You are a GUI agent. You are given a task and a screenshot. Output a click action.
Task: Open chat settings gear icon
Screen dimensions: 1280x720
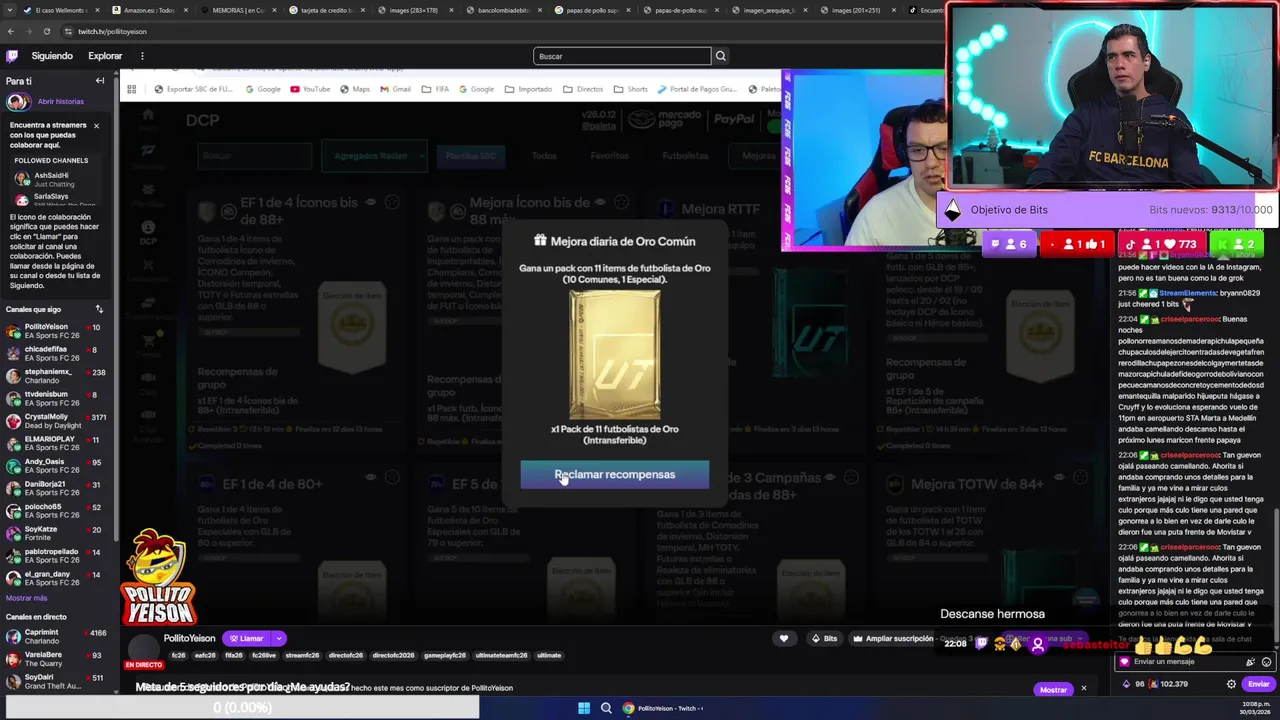click(1231, 684)
